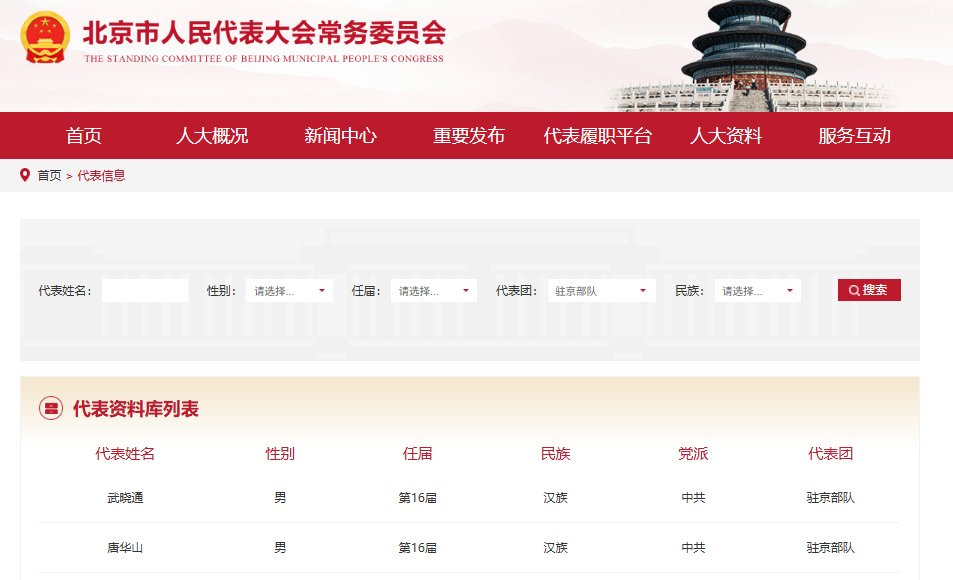Click 第16届 in 唐华山 row
The image size is (953, 580).
click(418, 548)
